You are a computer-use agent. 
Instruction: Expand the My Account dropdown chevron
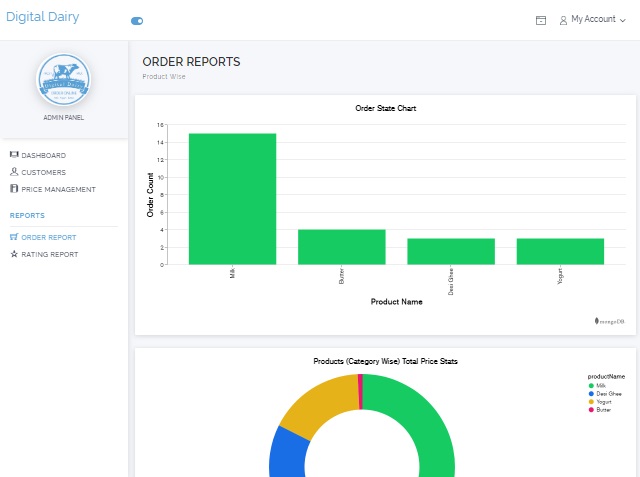(x=622, y=20)
